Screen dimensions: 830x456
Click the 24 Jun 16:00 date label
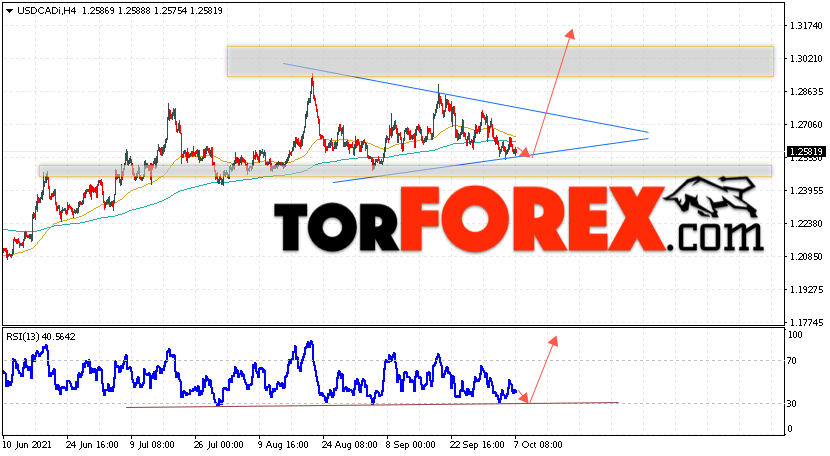coord(92,444)
